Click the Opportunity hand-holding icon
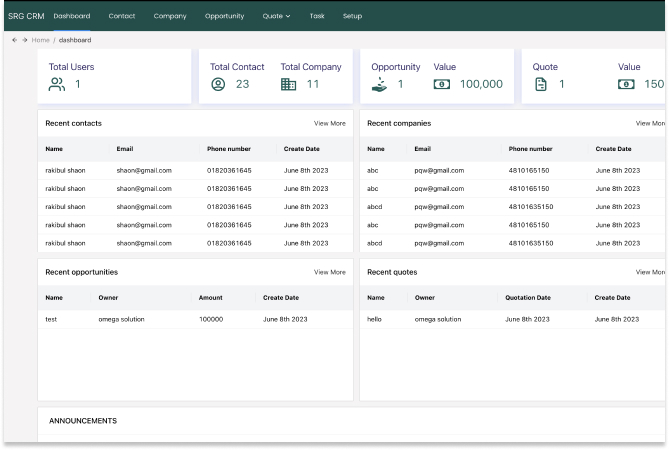The width and height of the screenshot is (669, 450). (x=378, y=84)
